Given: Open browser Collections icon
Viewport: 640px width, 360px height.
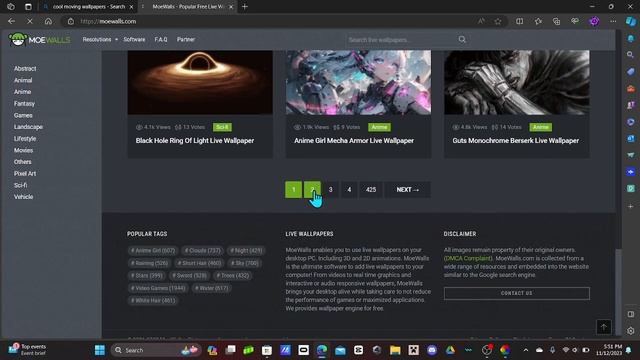Looking at the screenshot, I should [556, 21].
